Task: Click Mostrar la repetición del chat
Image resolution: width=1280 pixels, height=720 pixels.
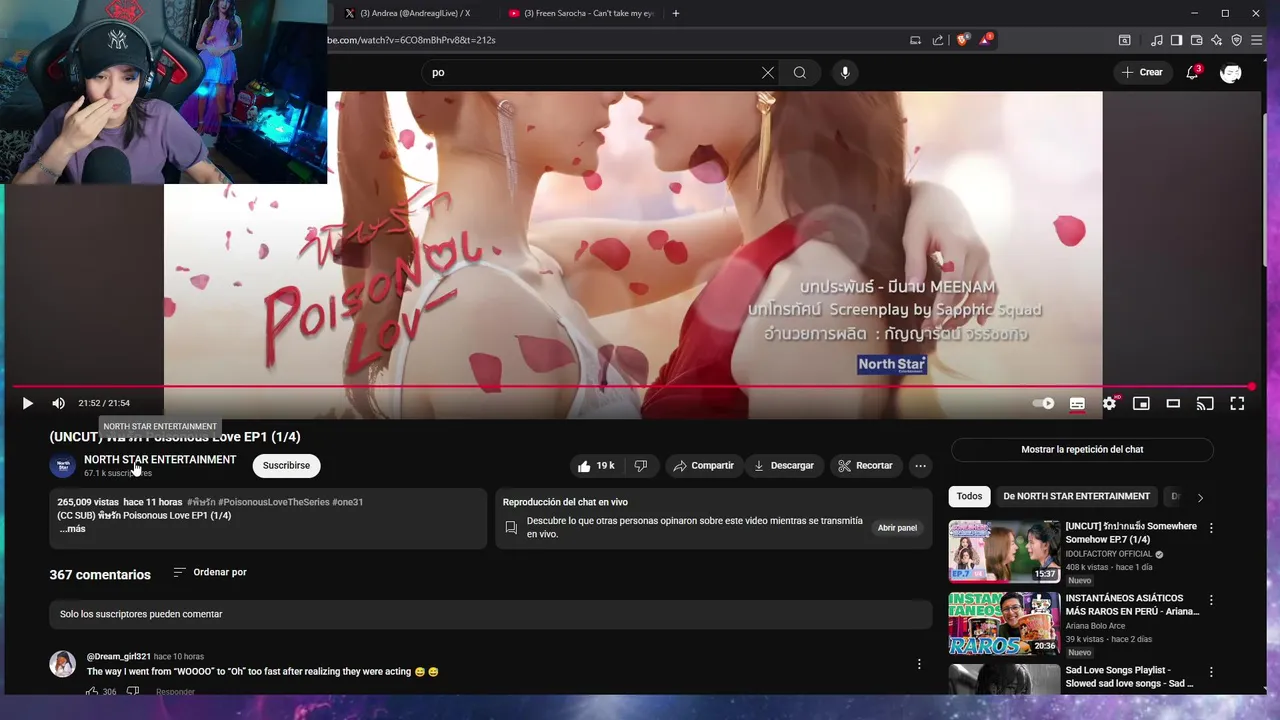Action: click(1082, 450)
